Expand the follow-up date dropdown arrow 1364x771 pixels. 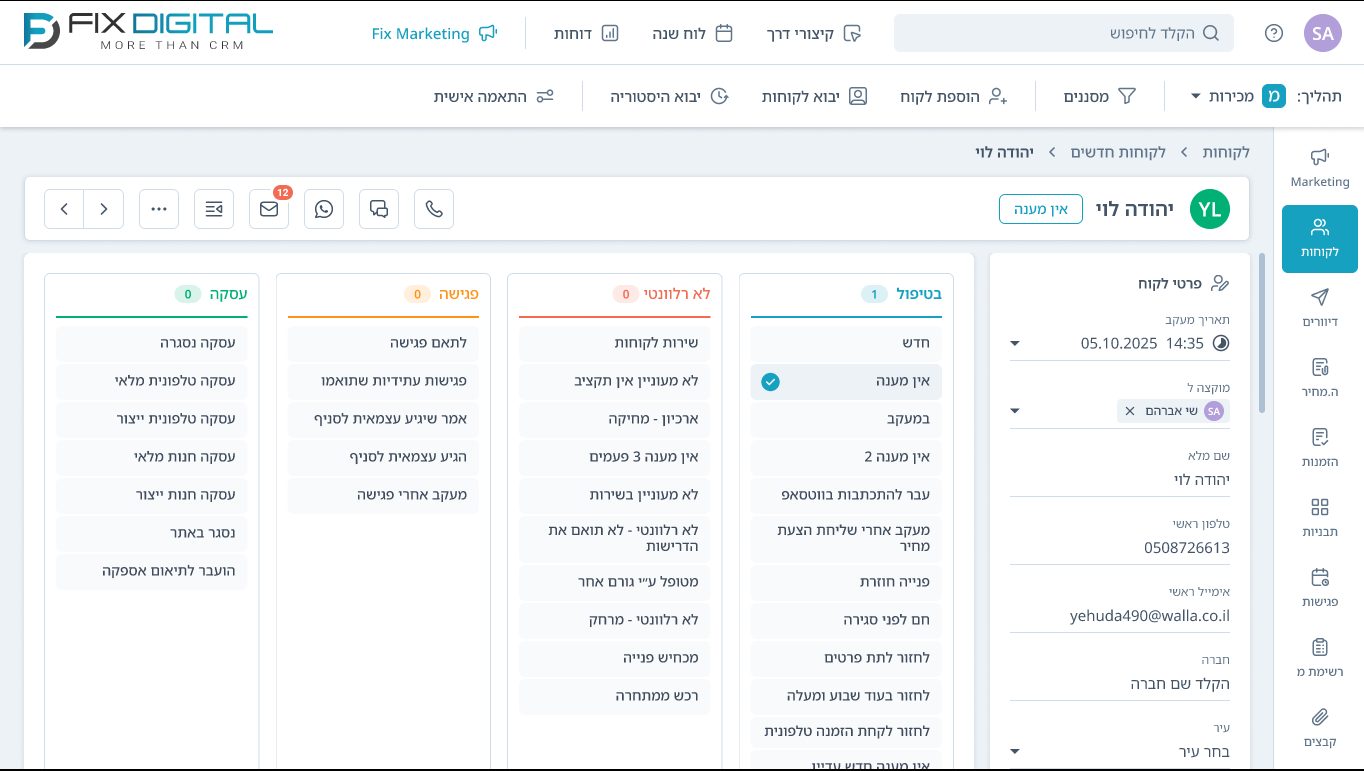pos(1015,343)
